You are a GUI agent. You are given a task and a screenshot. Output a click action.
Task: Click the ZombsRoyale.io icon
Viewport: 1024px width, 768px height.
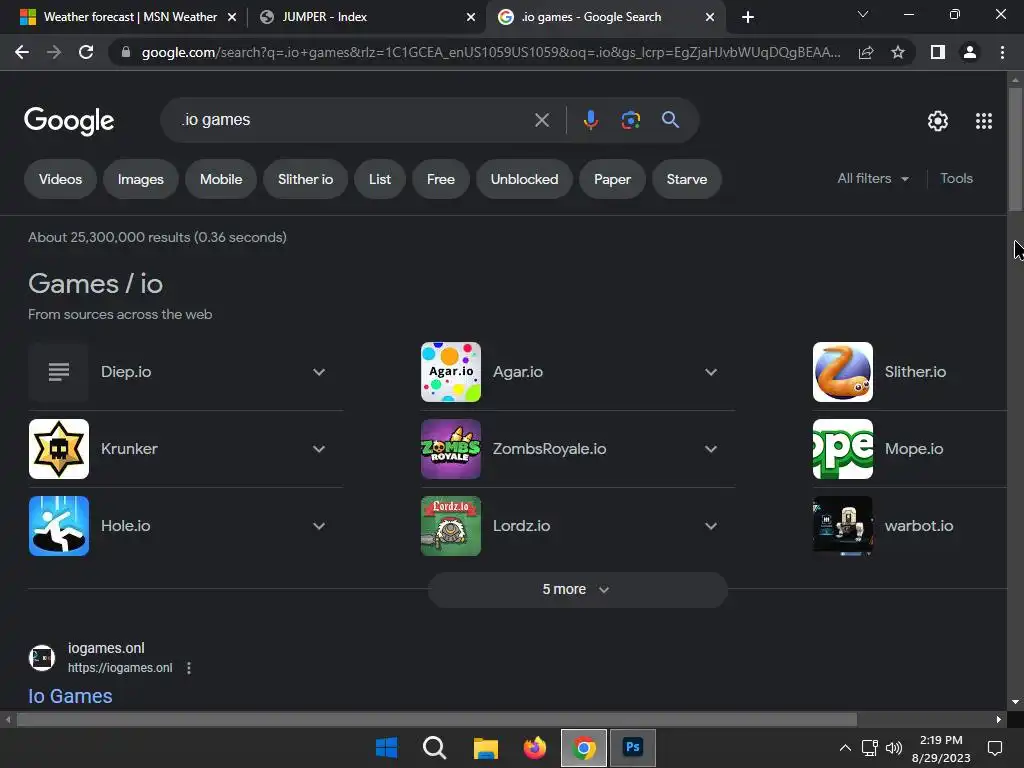(451, 449)
